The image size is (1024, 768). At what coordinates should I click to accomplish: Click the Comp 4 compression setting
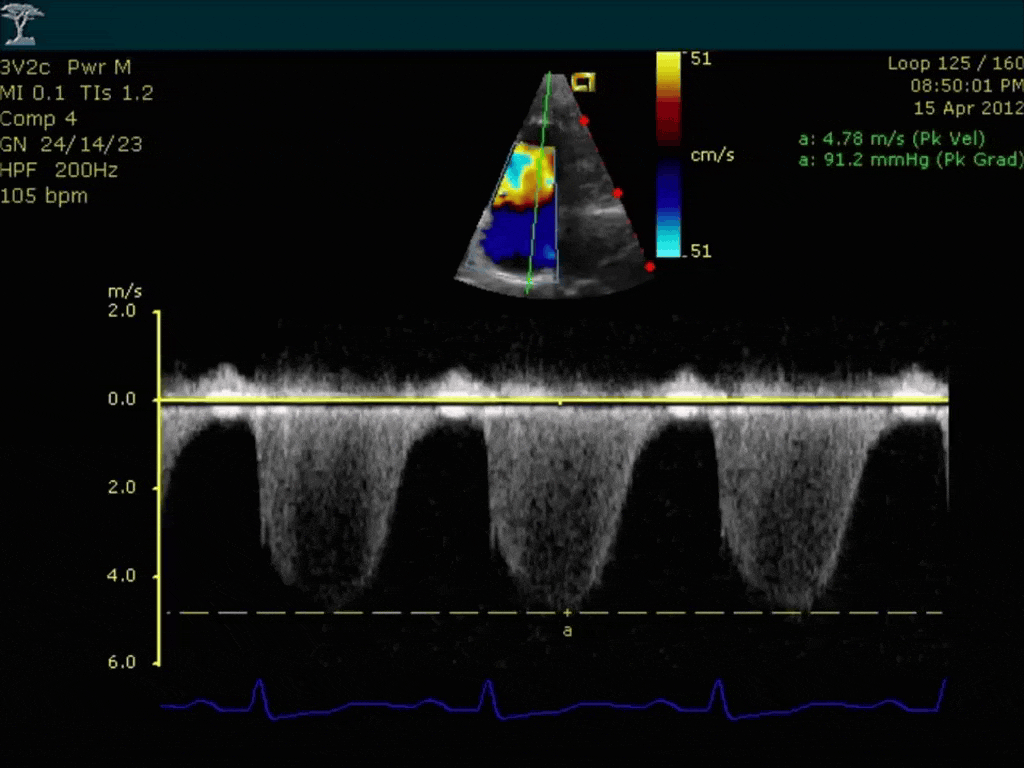39,119
